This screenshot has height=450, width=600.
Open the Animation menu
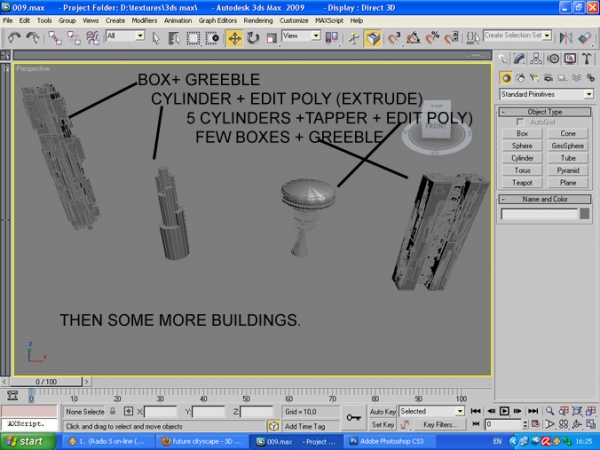pos(178,21)
